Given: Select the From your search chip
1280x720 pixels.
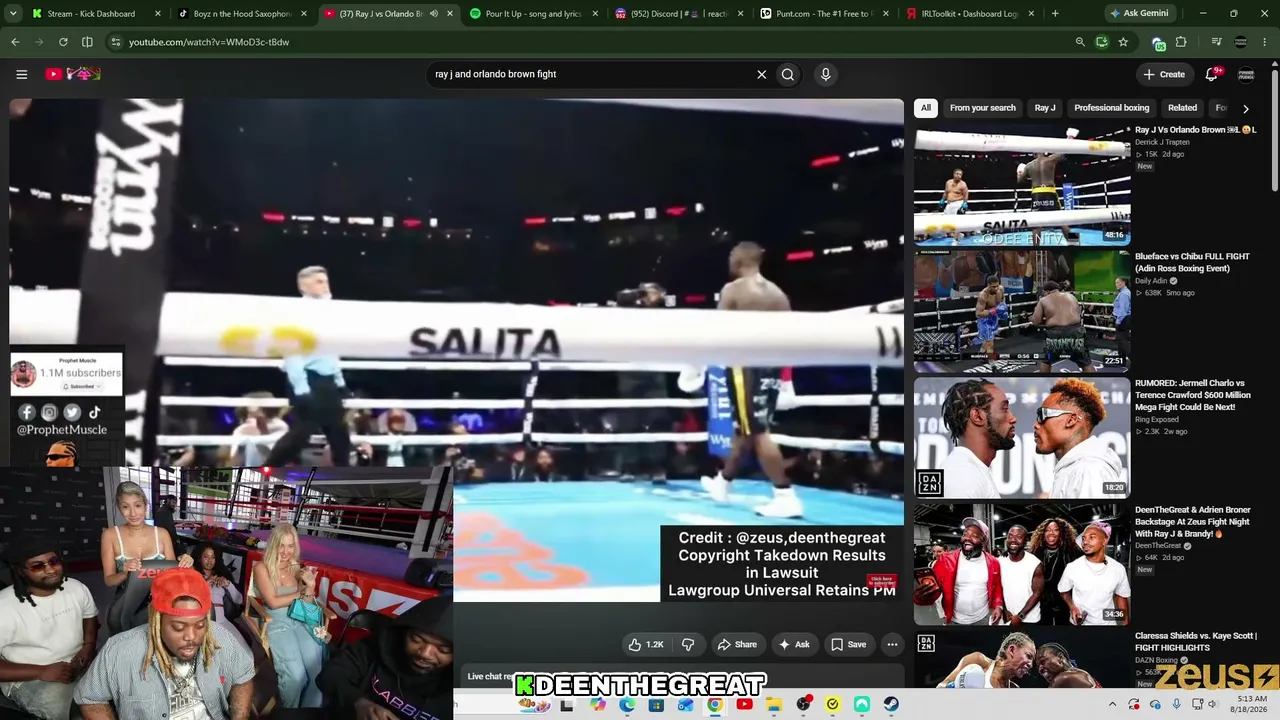Looking at the screenshot, I should 982,108.
